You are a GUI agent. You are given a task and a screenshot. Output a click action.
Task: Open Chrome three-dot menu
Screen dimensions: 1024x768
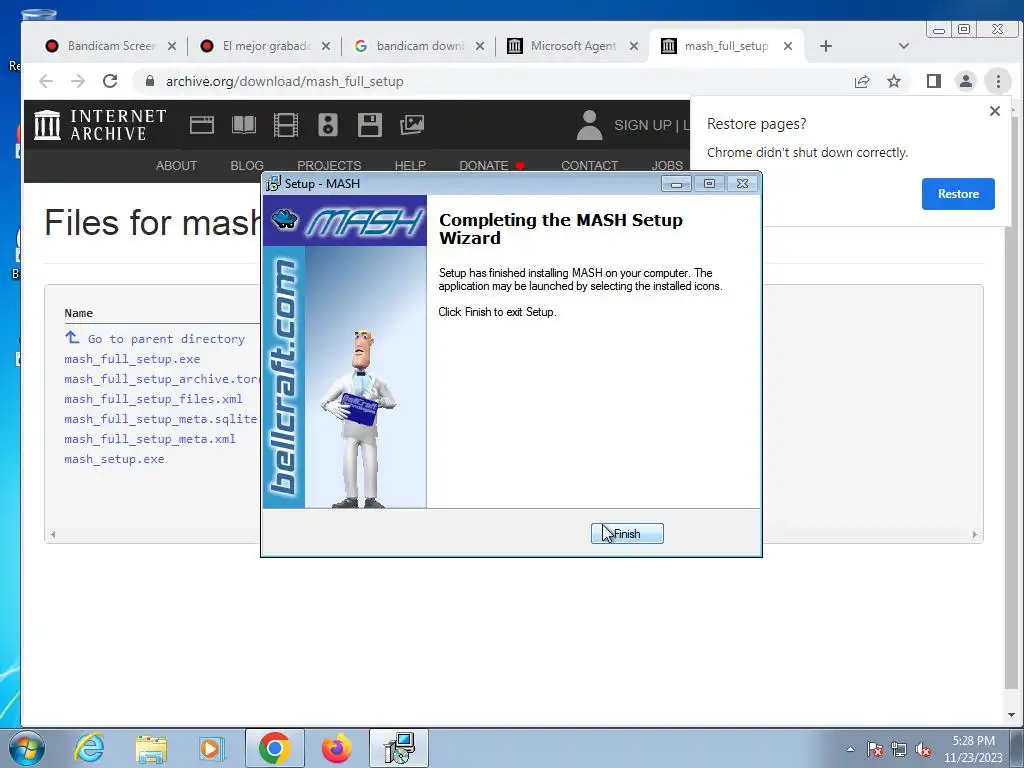click(998, 81)
